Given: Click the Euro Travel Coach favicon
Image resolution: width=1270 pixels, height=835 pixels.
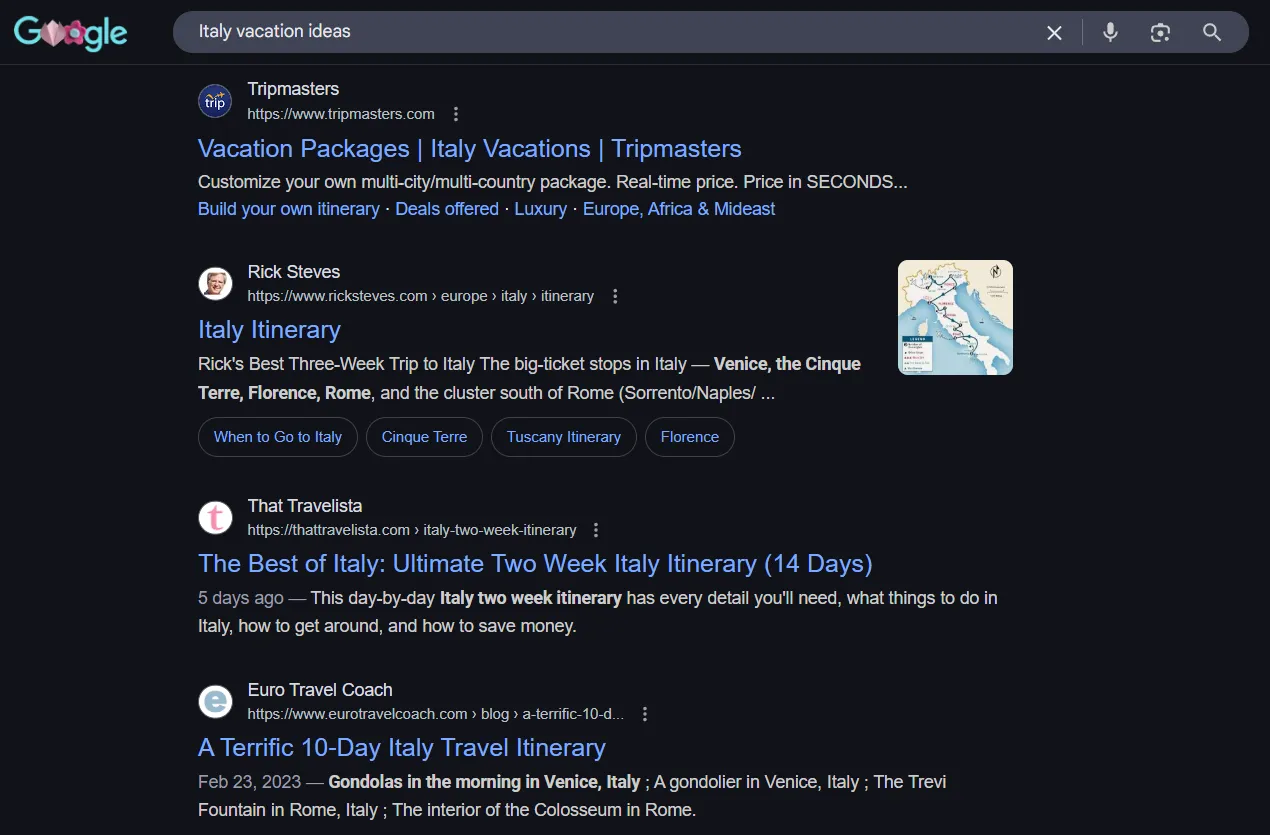Looking at the screenshot, I should [215, 702].
